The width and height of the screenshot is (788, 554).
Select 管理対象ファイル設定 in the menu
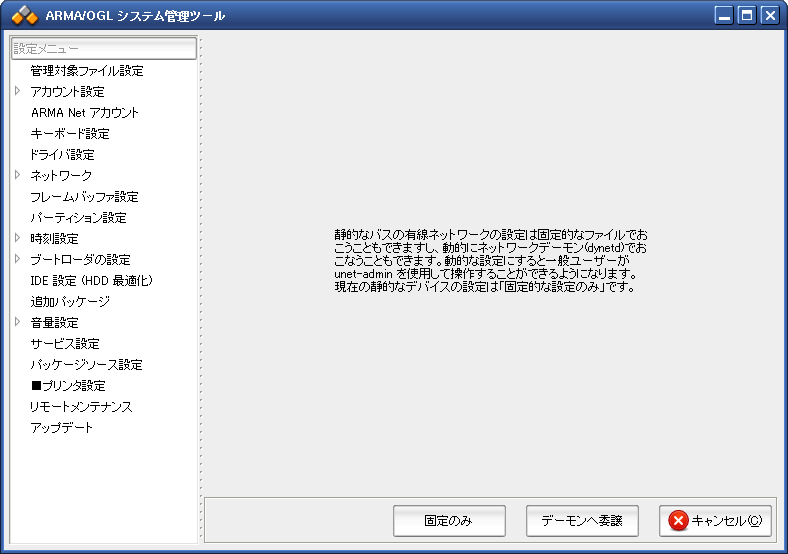[86, 71]
